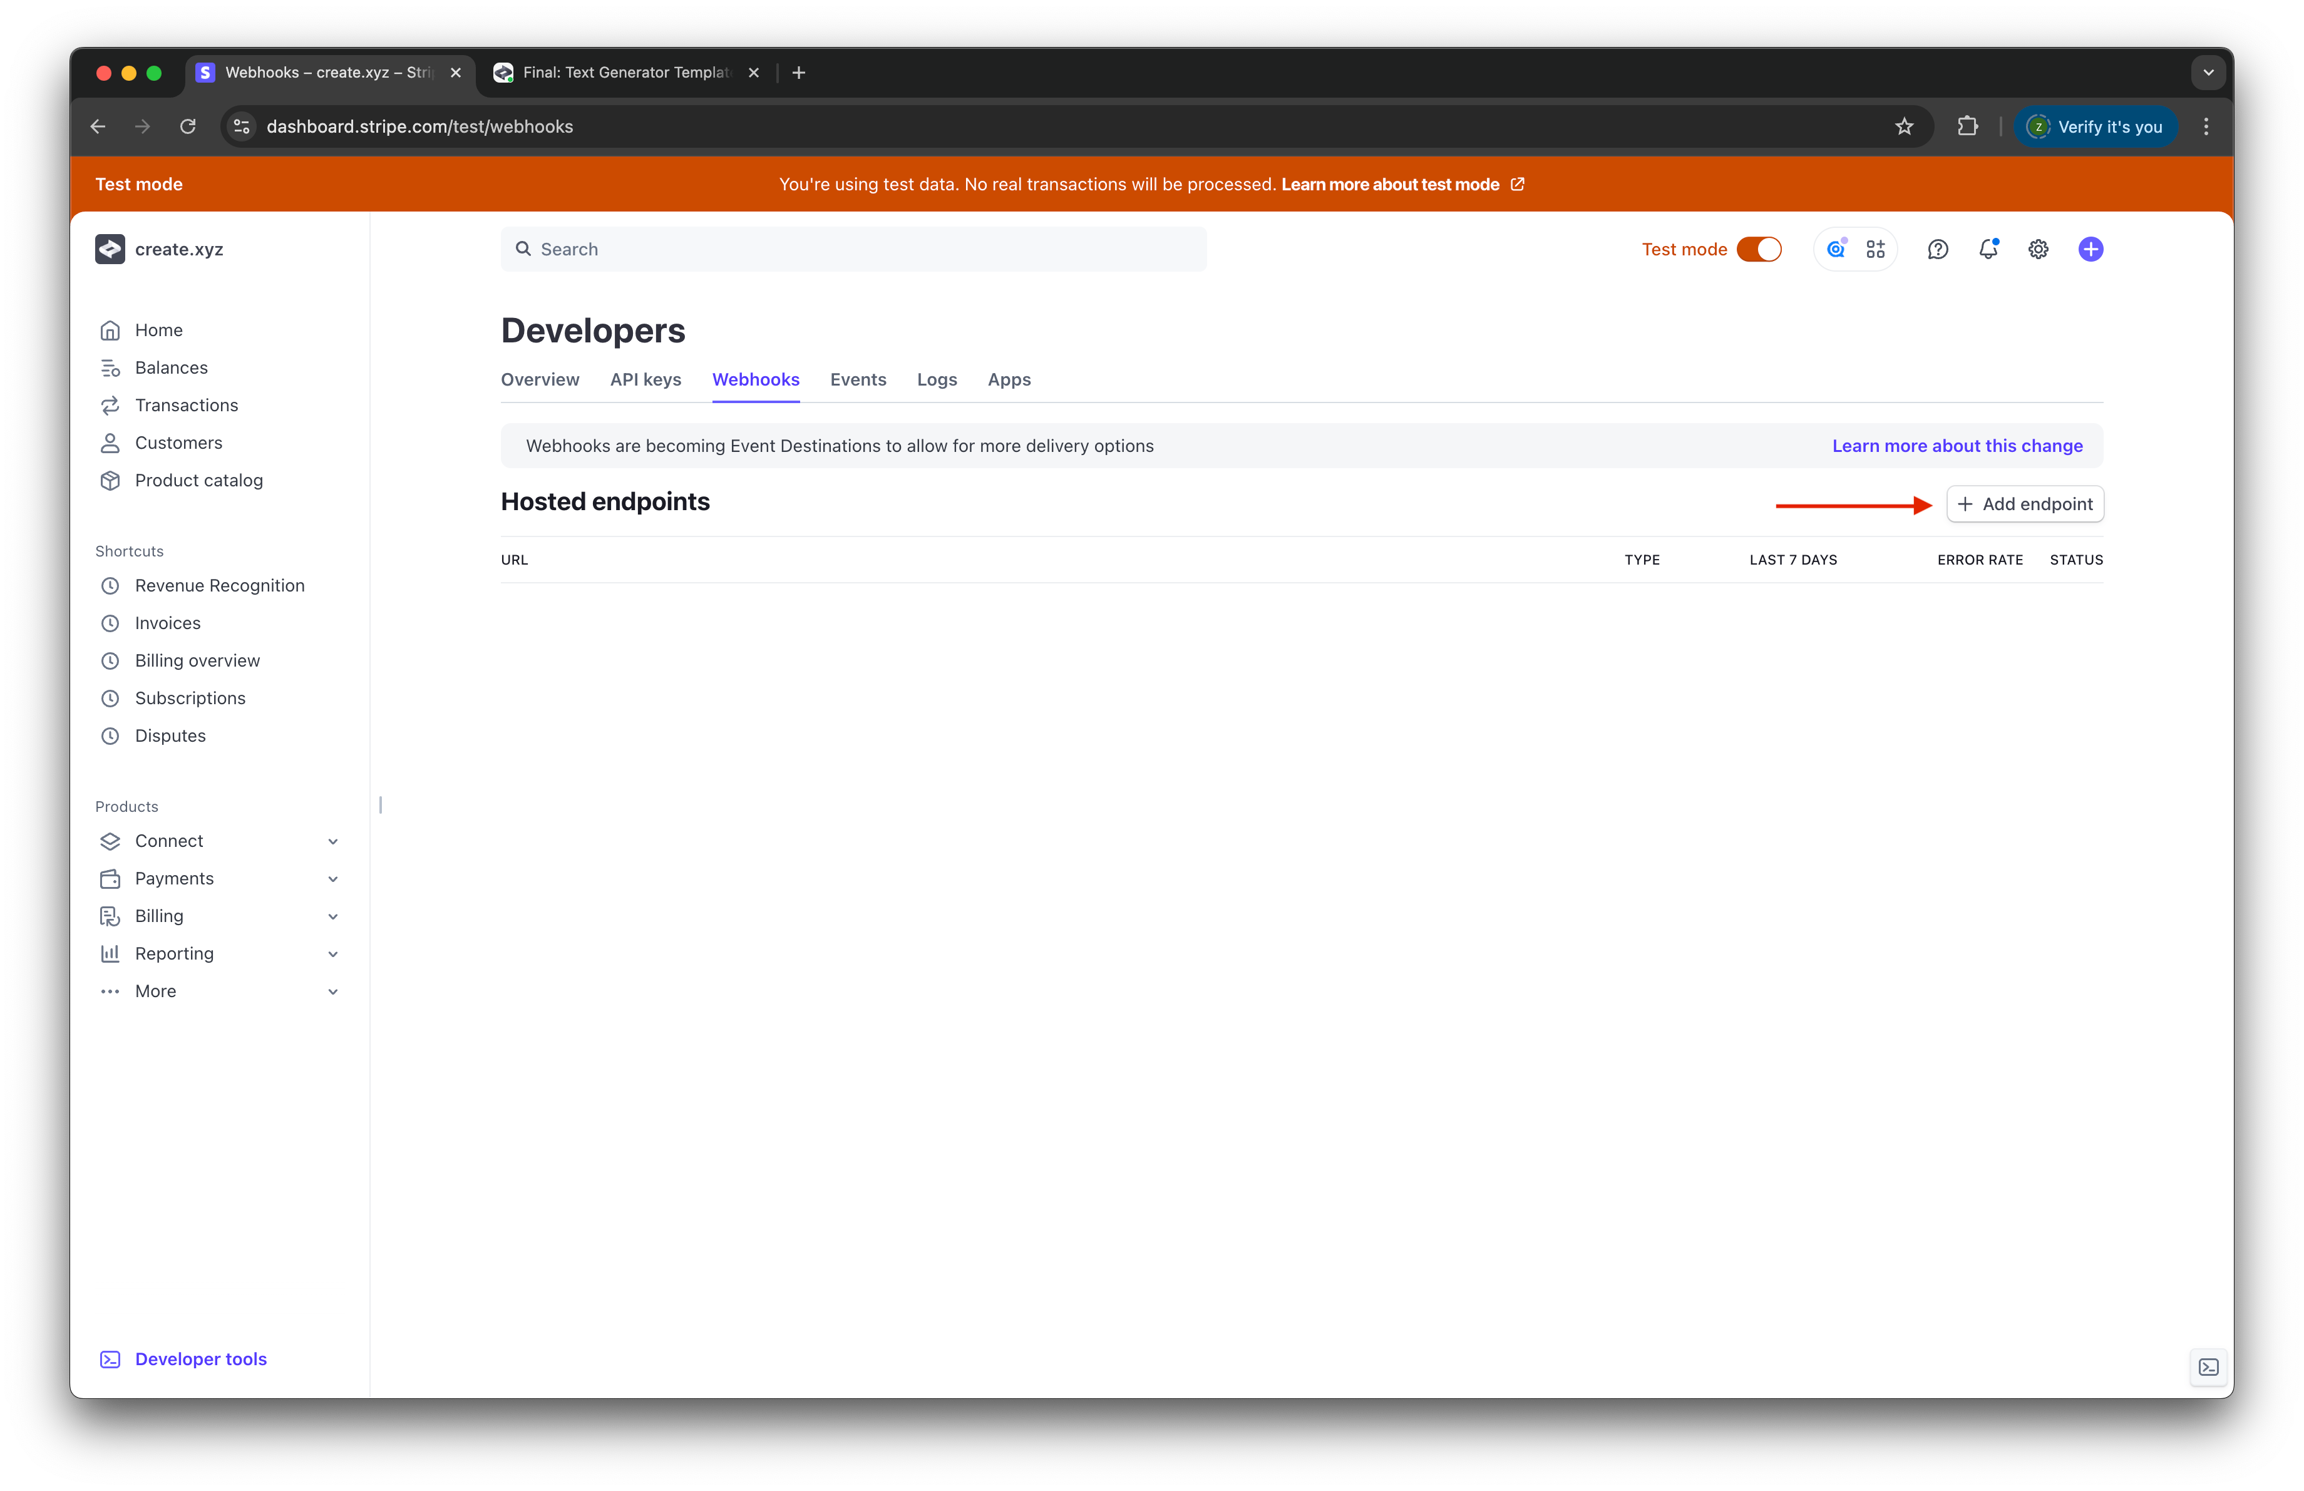Image resolution: width=2304 pixels, height=1491 pixels.
Task: Open Learn more about this change link
Action: pos(1957,446)
